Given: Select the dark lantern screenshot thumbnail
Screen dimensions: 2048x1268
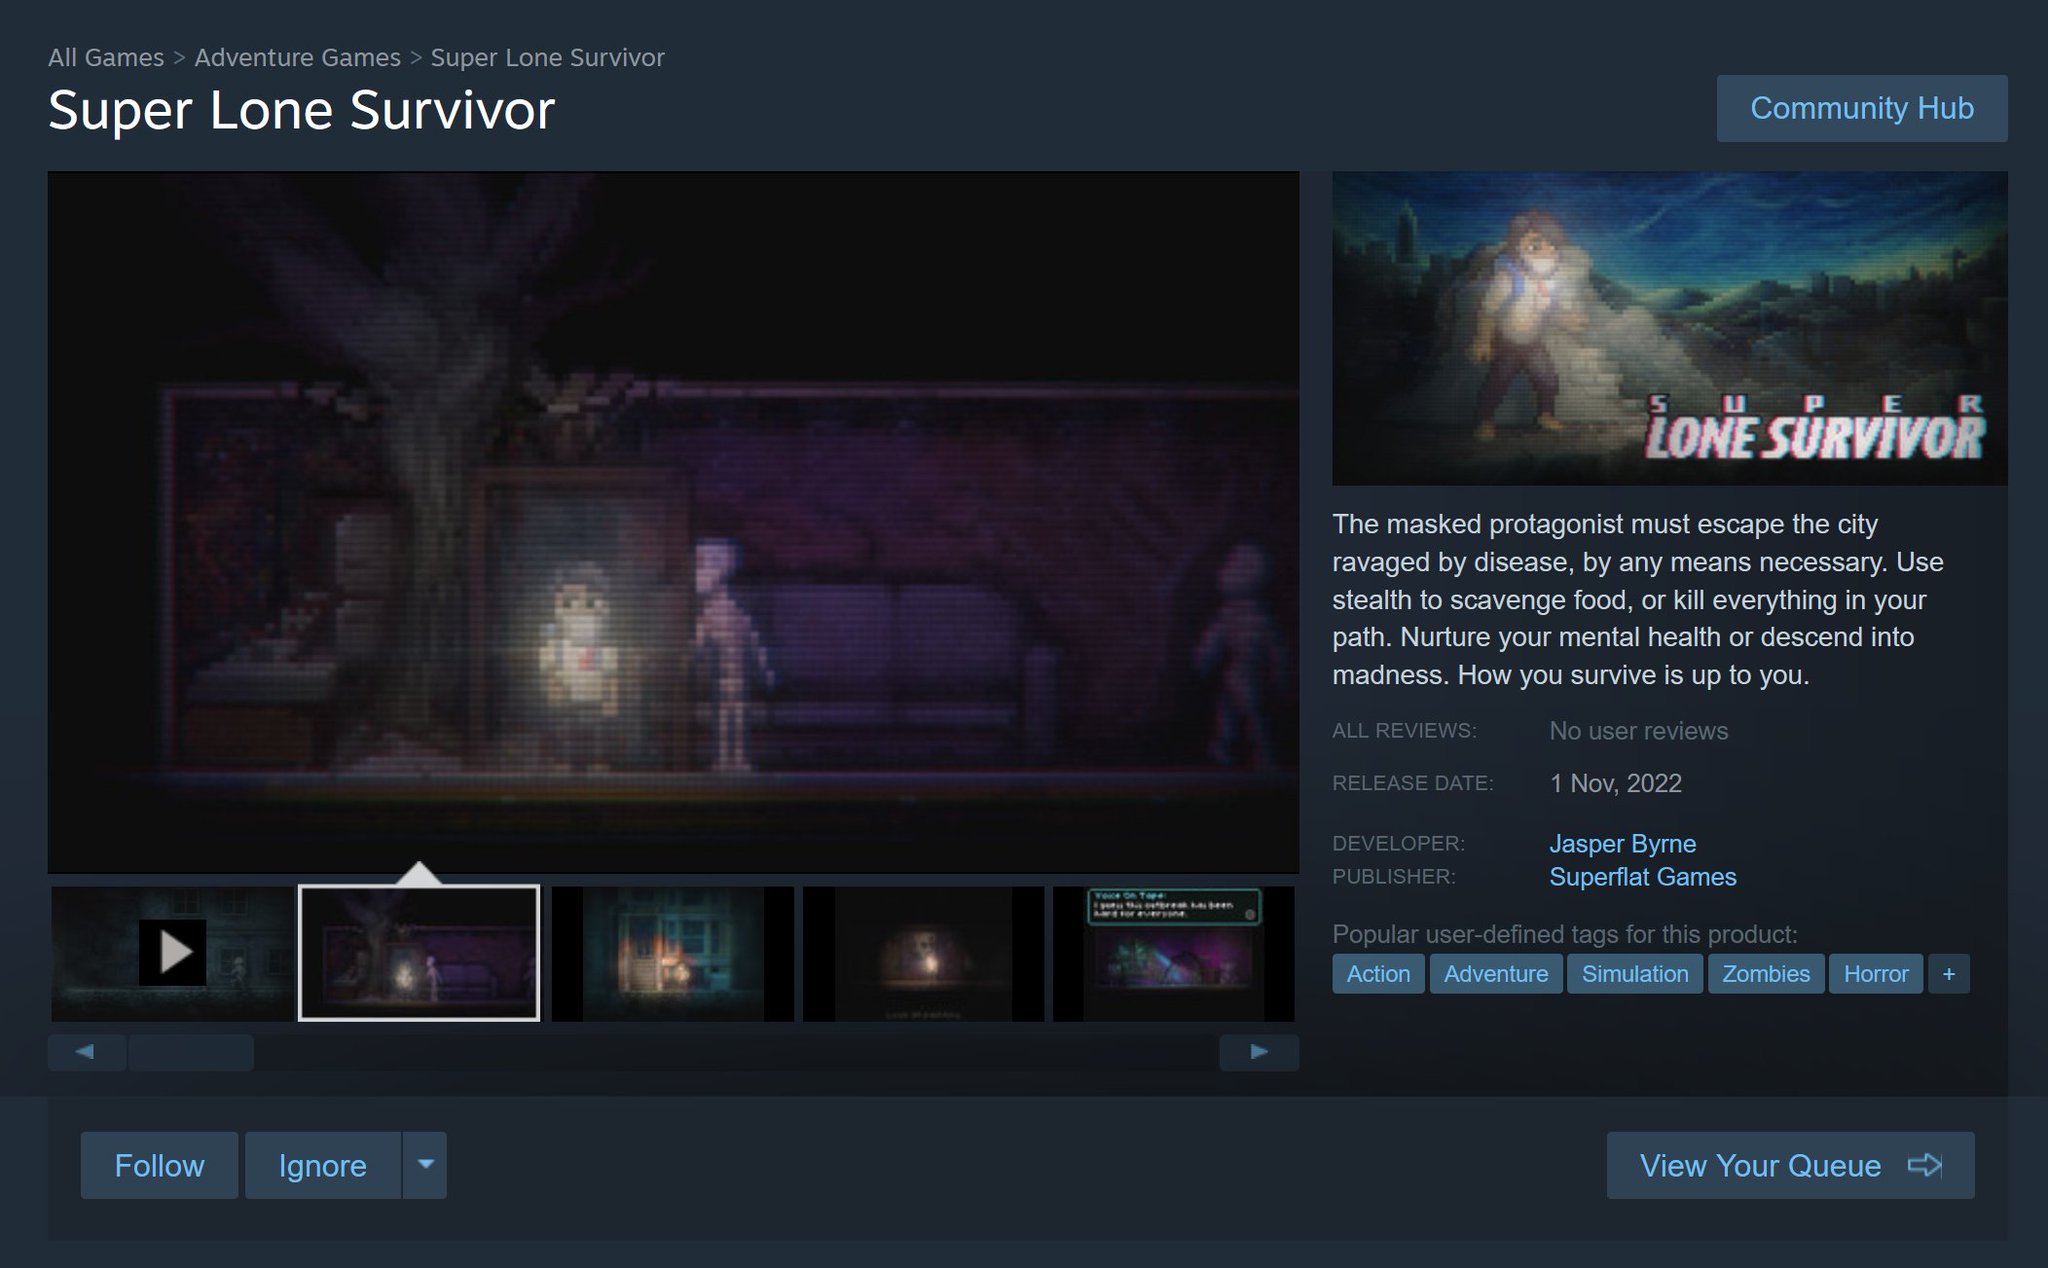Looking at the screenshot, I should (924, 953).
